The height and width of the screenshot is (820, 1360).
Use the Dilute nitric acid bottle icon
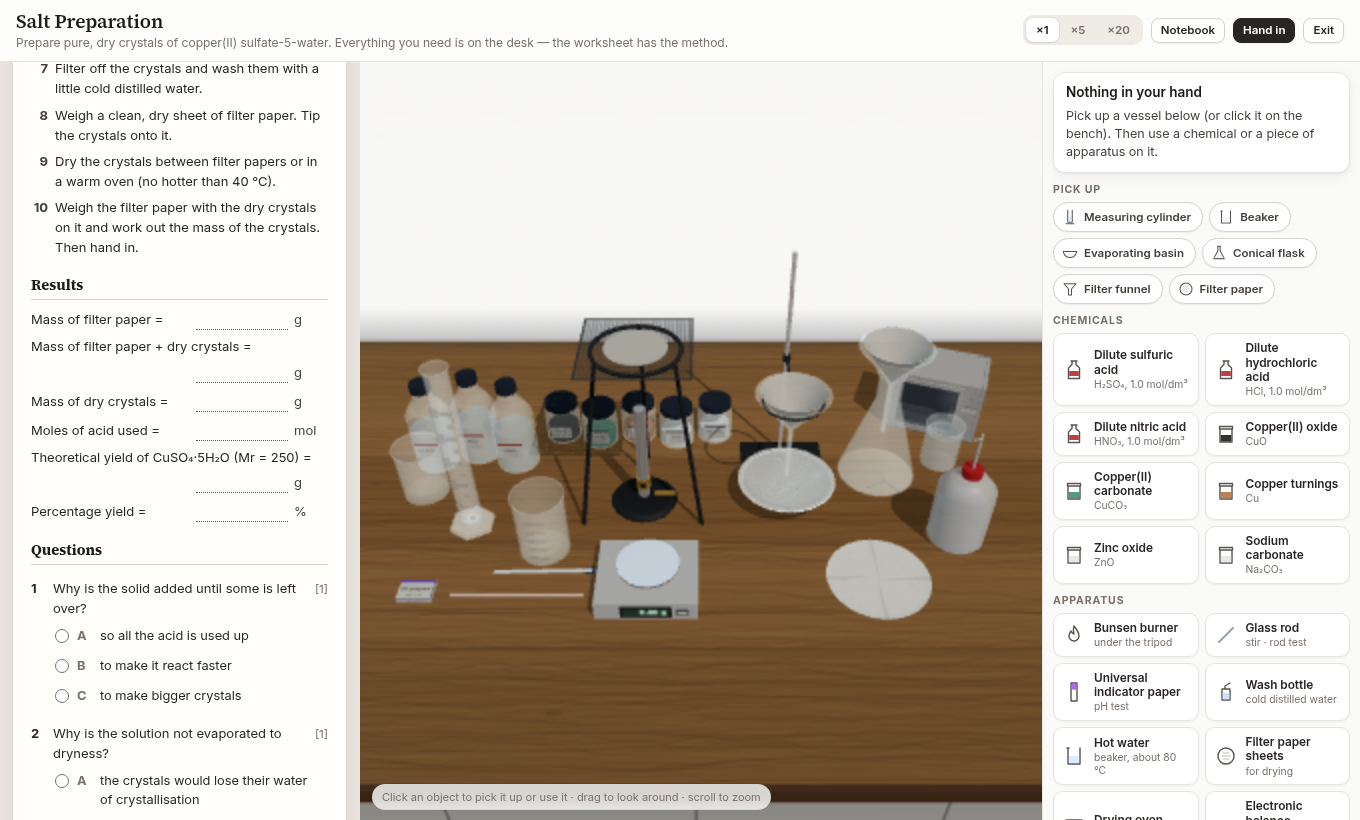point(1074,434)
